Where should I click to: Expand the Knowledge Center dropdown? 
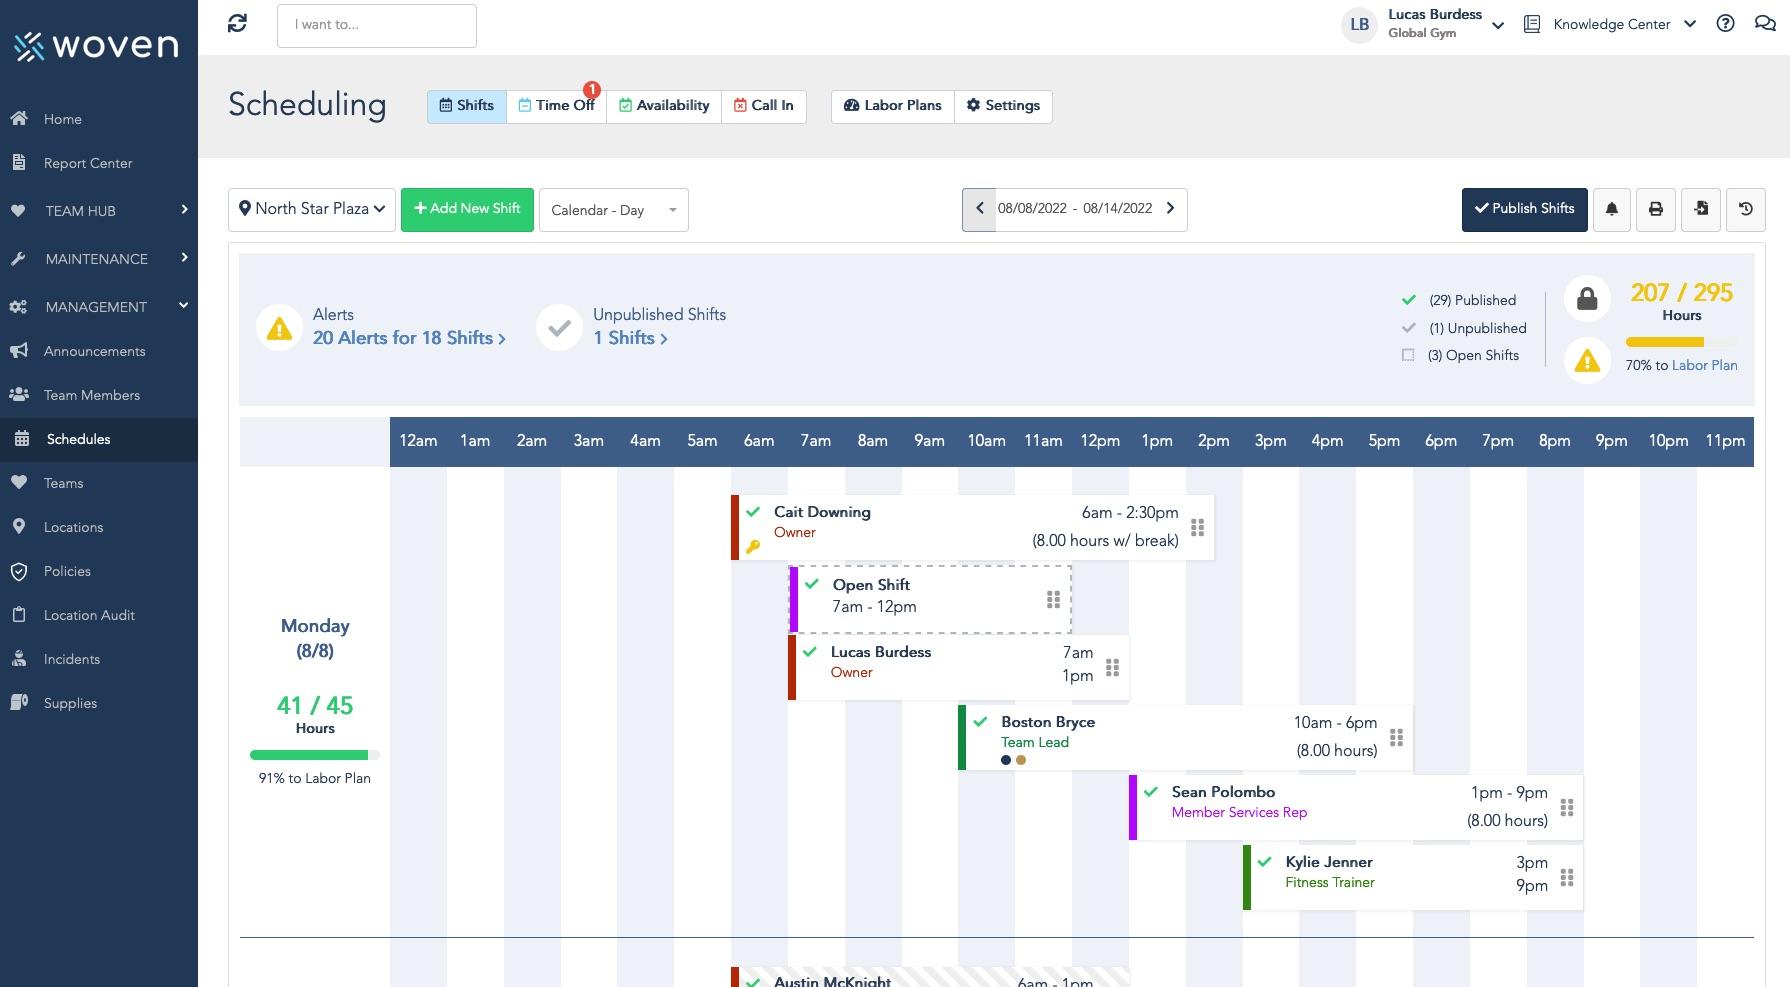[1690, 24]
